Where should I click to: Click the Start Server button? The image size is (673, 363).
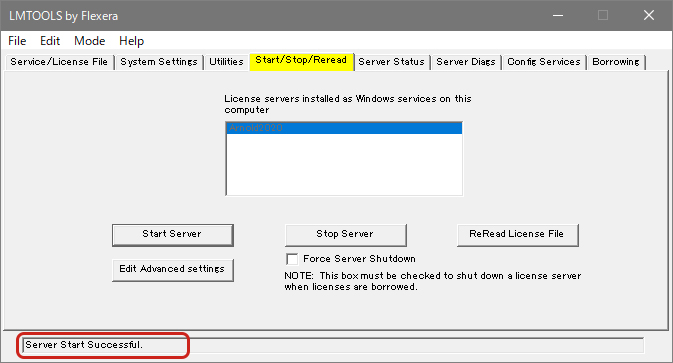(x=173, y=235)
